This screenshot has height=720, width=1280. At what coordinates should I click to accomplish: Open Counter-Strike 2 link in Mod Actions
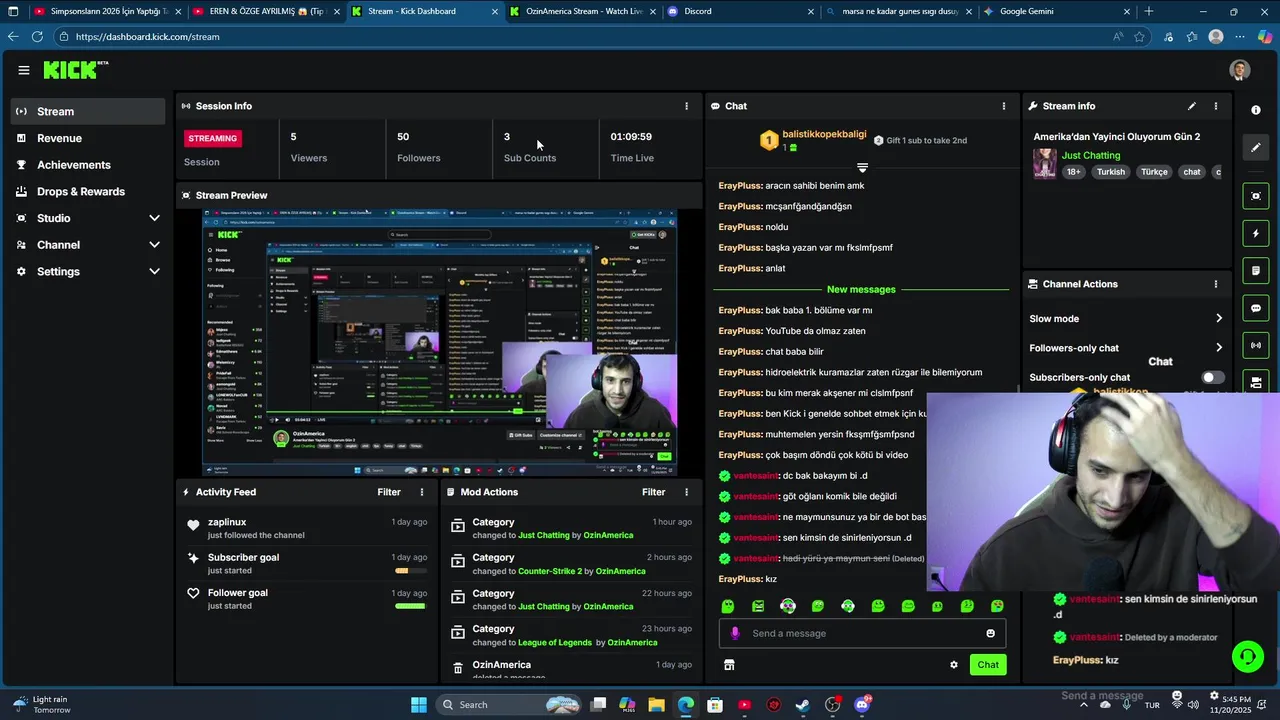[550, 571]
